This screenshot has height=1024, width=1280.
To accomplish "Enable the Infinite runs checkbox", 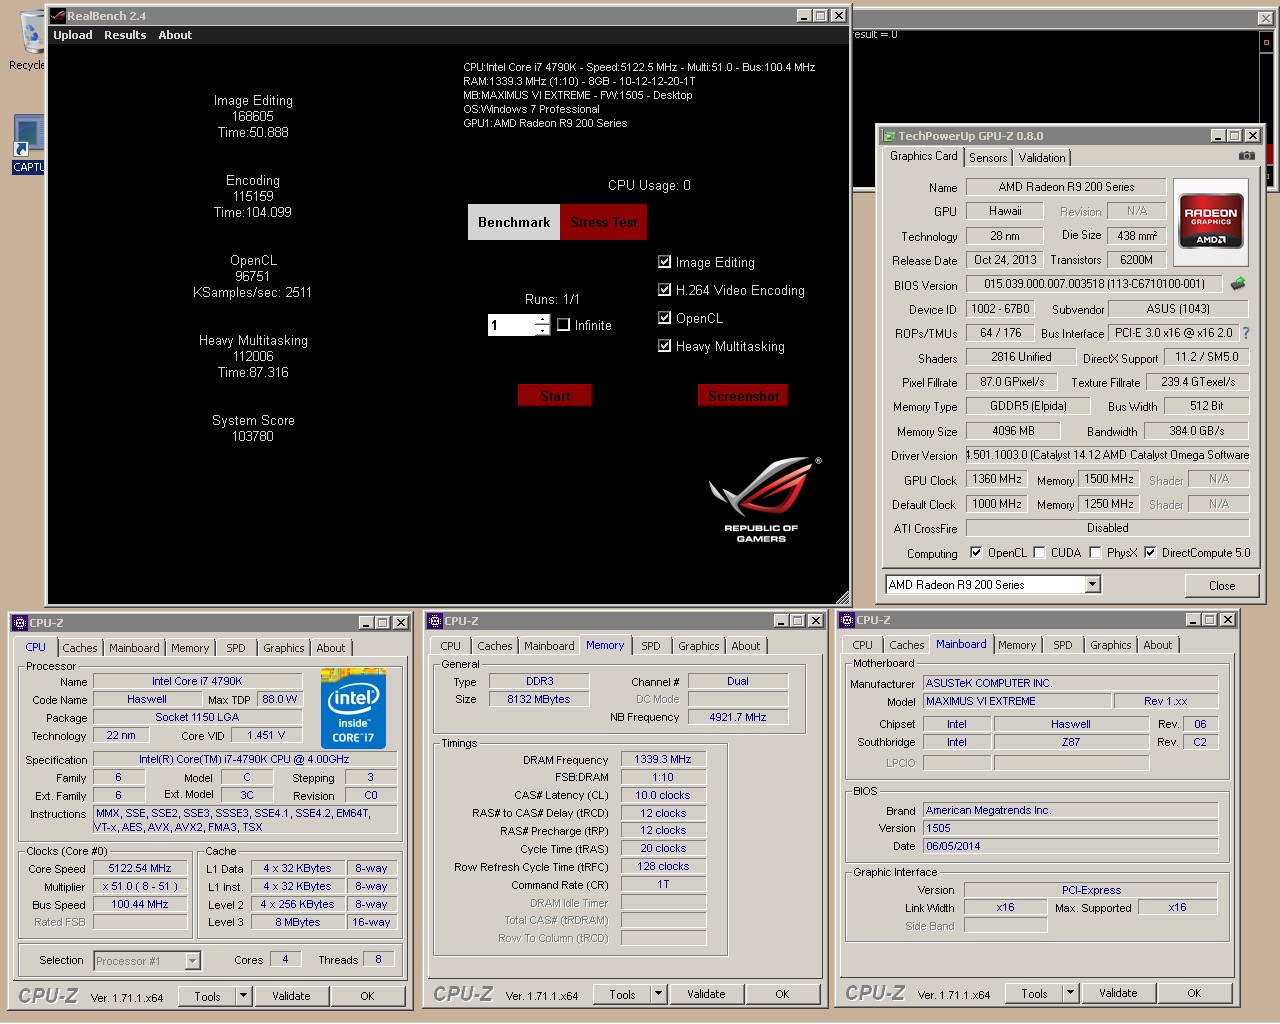I will coord(563,325).
